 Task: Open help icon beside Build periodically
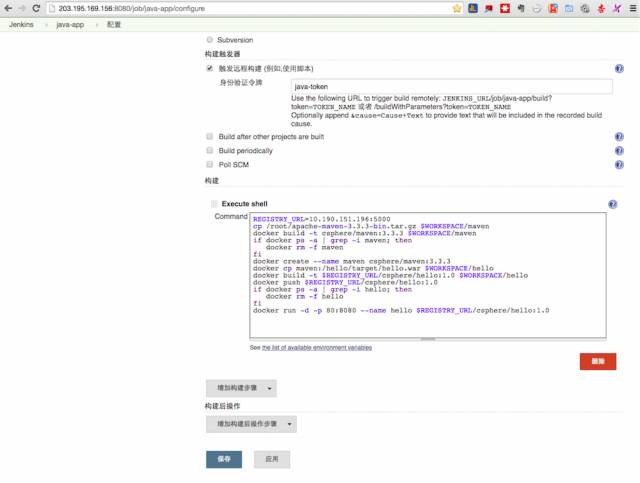[619, 151]
